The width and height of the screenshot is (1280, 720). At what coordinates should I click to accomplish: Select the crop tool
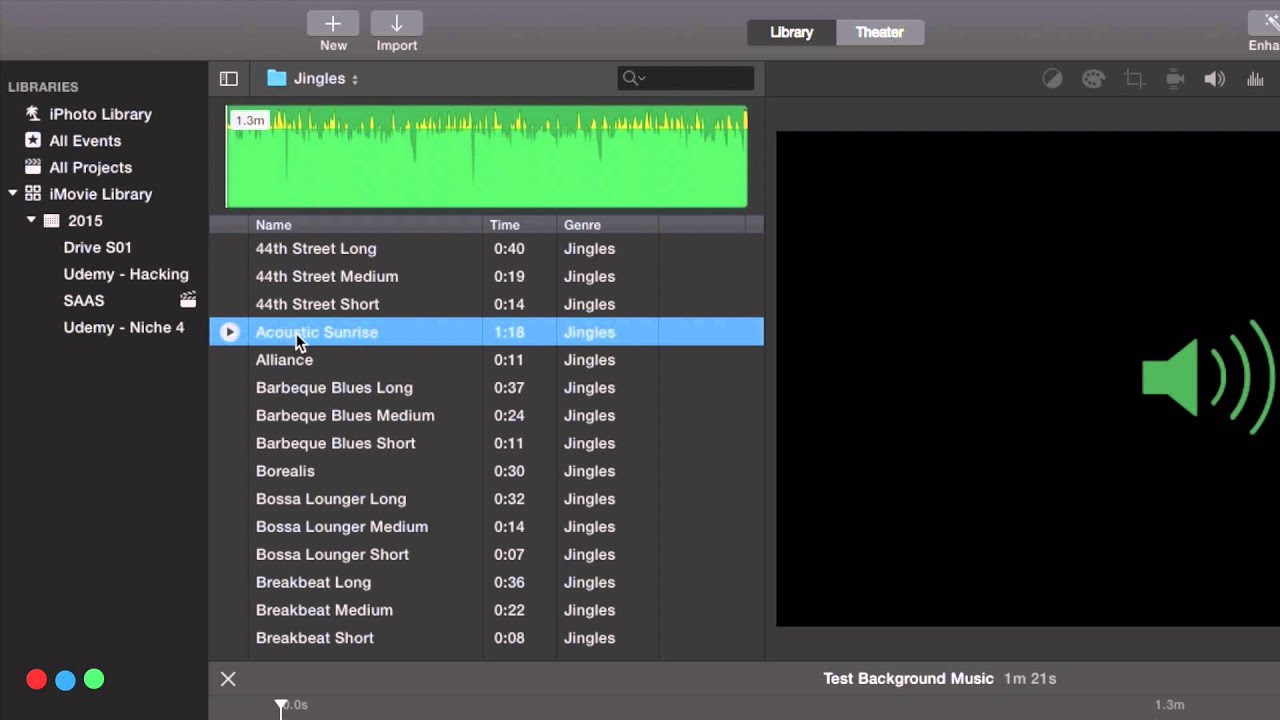(1134, 79)
